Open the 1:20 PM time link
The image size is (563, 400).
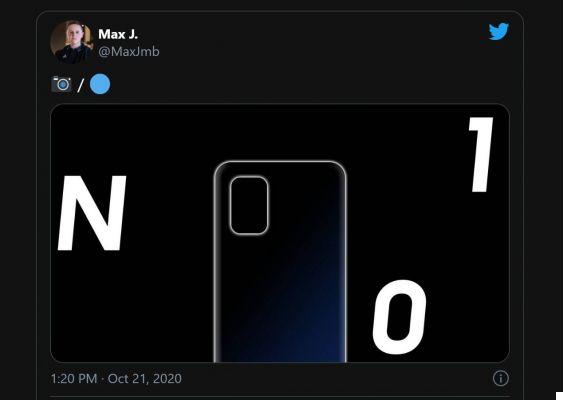(74, 378)
